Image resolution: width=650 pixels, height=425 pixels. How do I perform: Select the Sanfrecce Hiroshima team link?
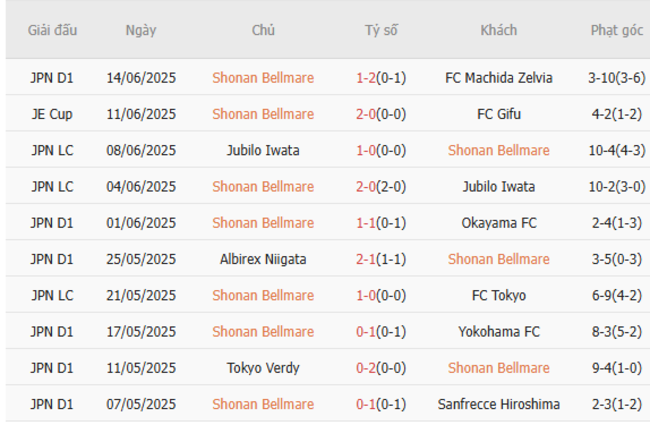point(498,404)
